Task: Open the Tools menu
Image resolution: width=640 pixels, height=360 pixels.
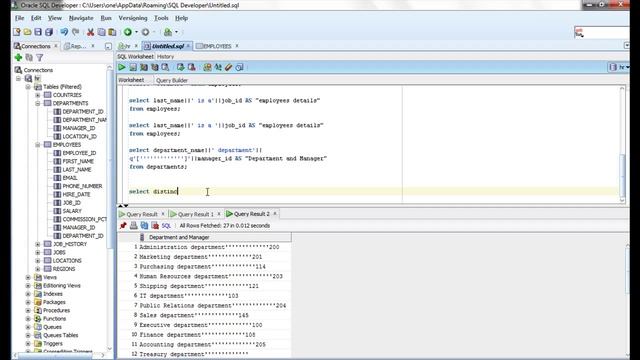Action: 161,18
